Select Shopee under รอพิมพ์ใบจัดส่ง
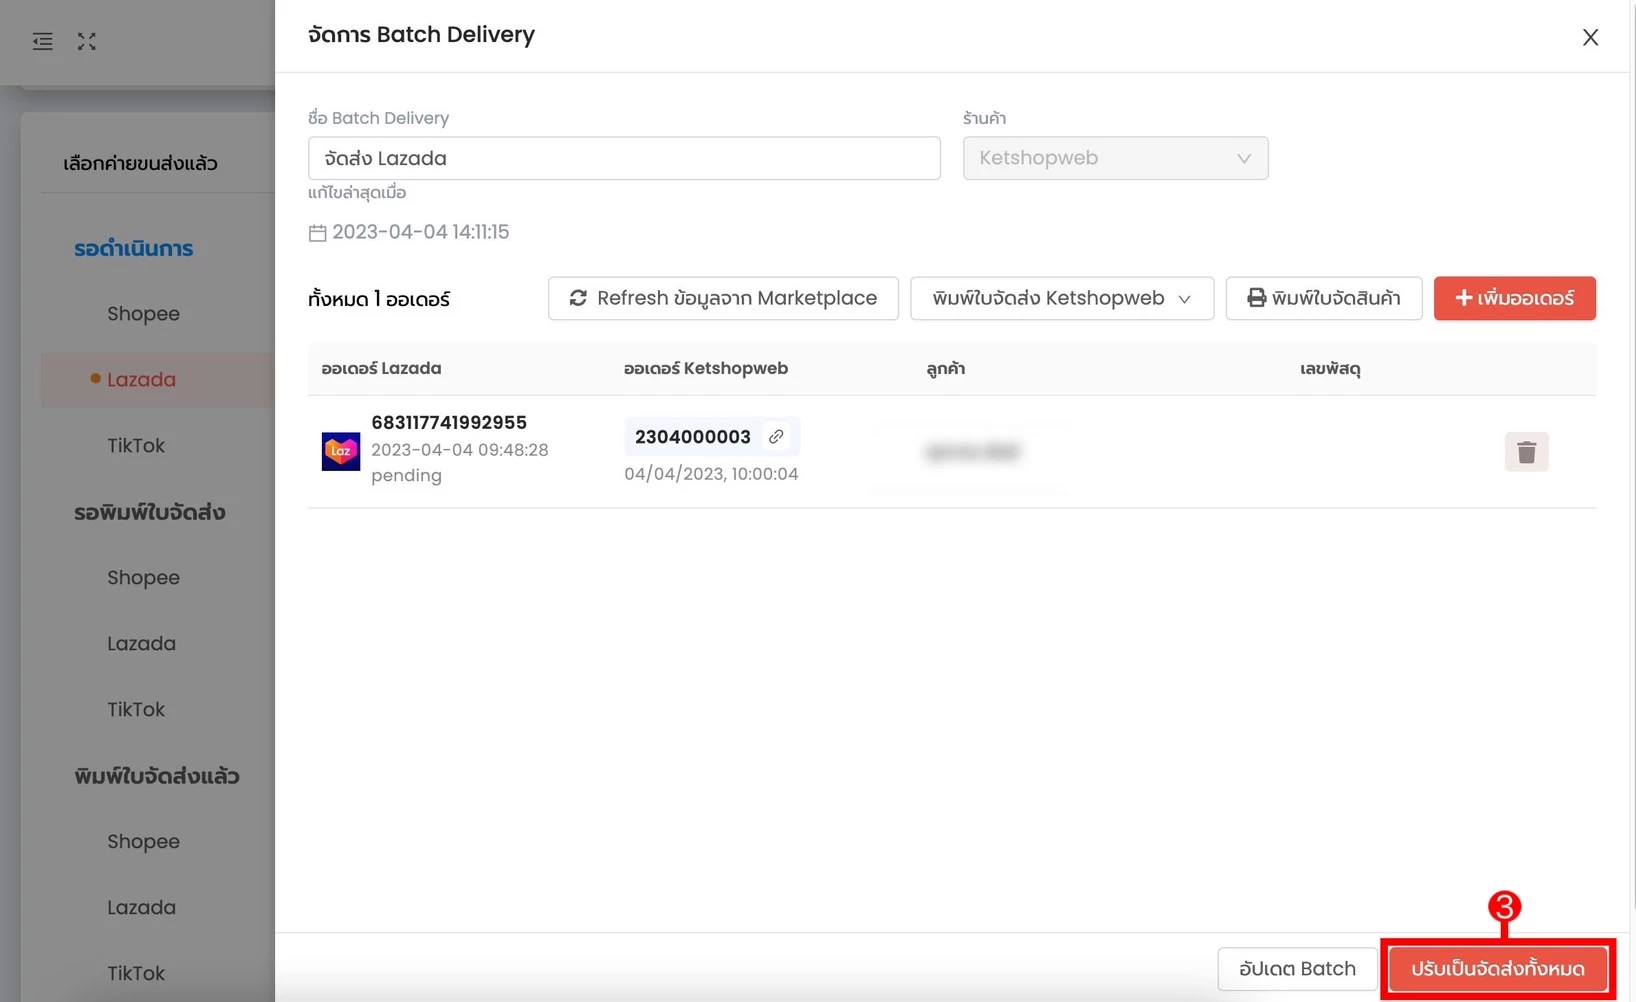The width and height of the screenshot is (1636, 1002). 143,578
